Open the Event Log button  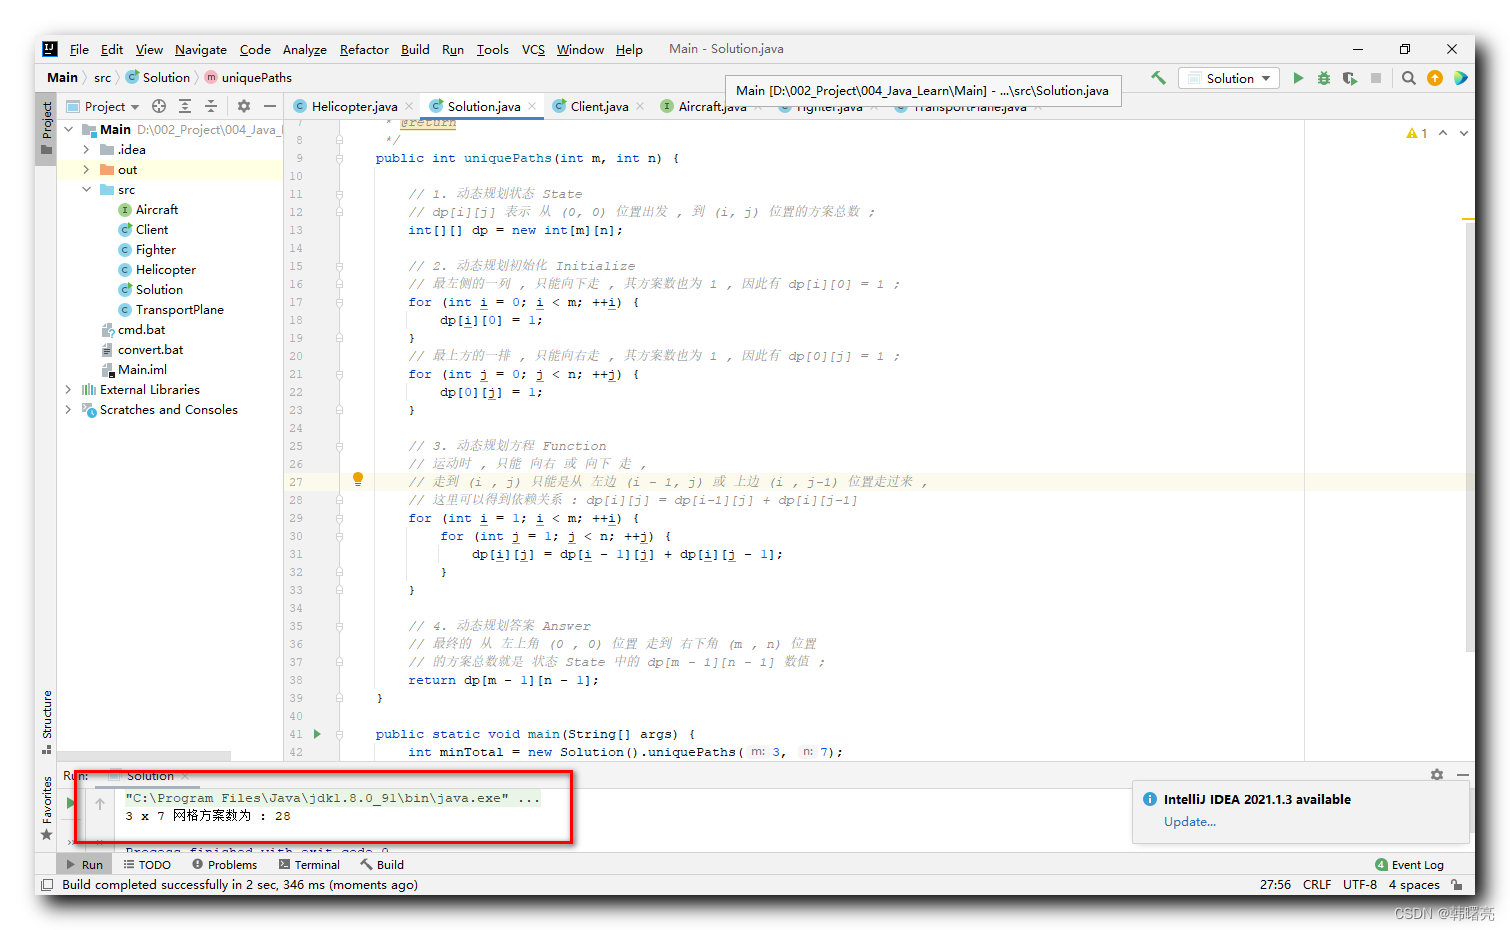(1410, 865)
